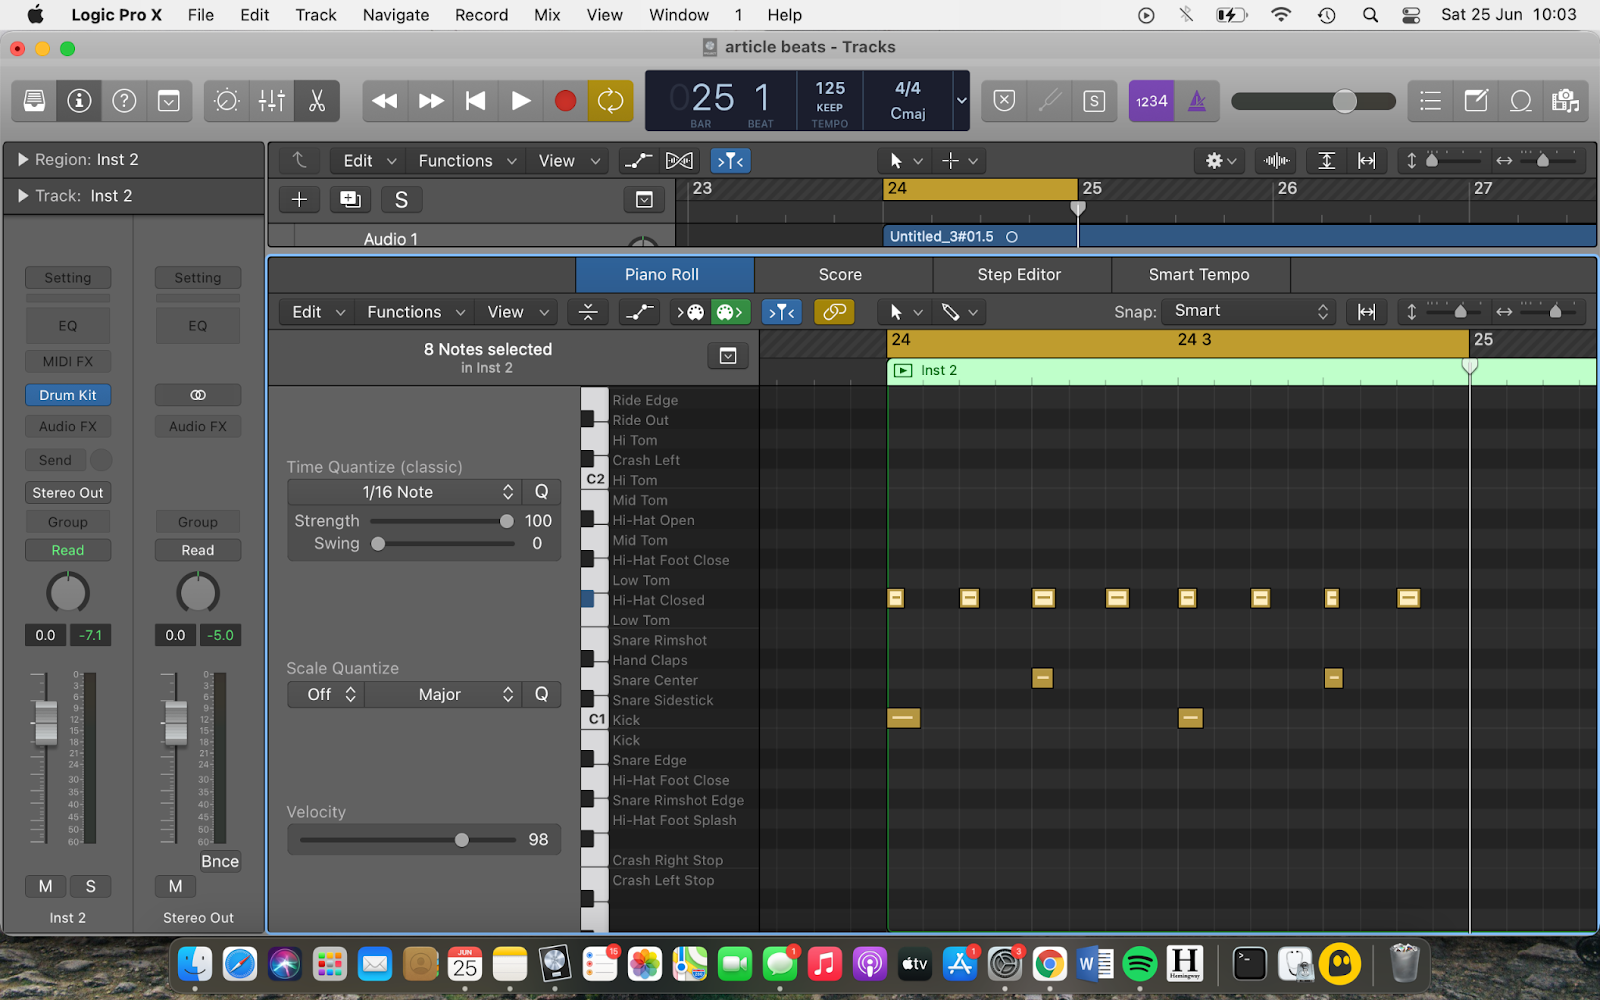Open the Mixer from the control bar
The width and height of the screenshot is (1600, 1000).
(x=271, y=101)
